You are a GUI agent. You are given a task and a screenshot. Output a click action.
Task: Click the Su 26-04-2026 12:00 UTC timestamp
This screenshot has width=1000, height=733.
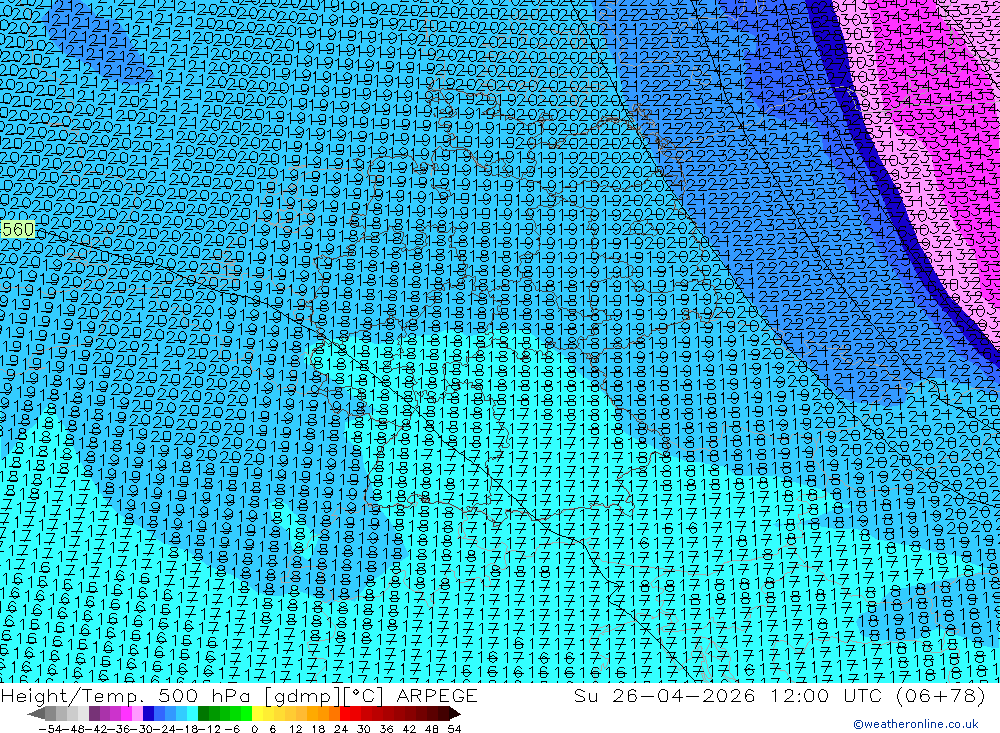[779, 695]
